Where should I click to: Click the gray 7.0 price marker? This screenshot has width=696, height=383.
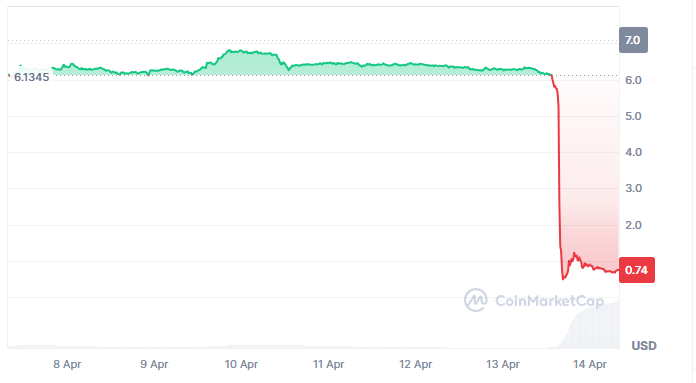tap(633, 40)
